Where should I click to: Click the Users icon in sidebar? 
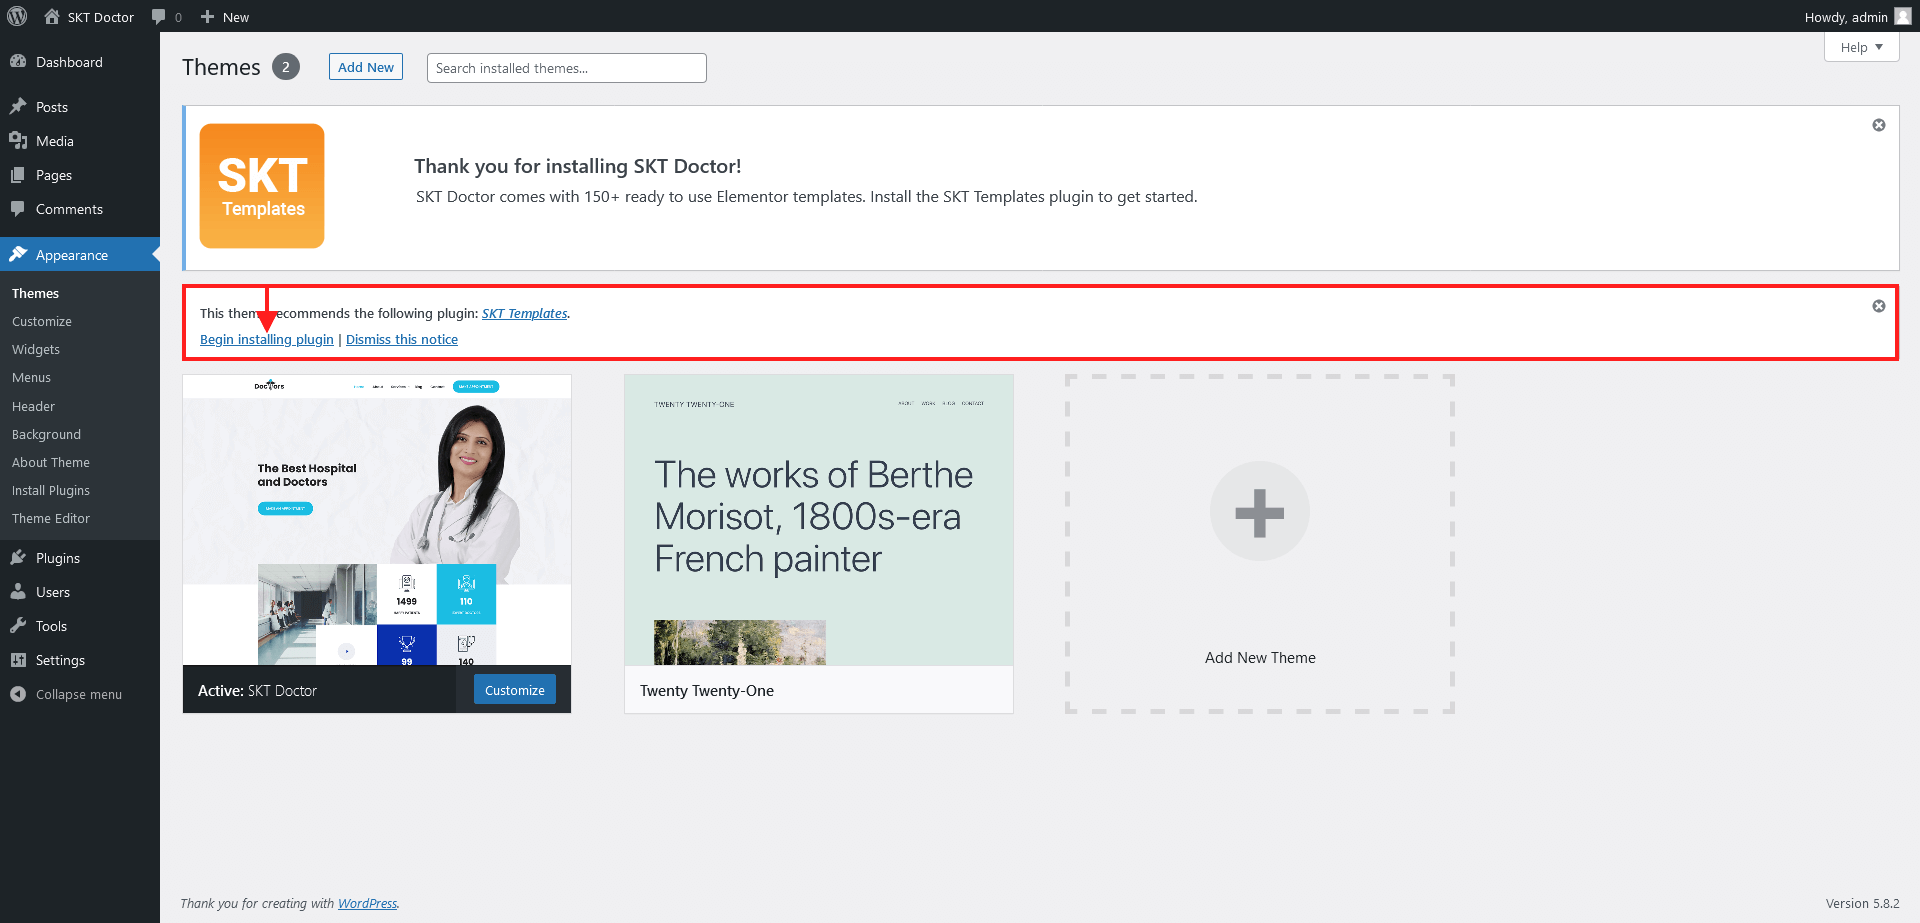(18, 591)
